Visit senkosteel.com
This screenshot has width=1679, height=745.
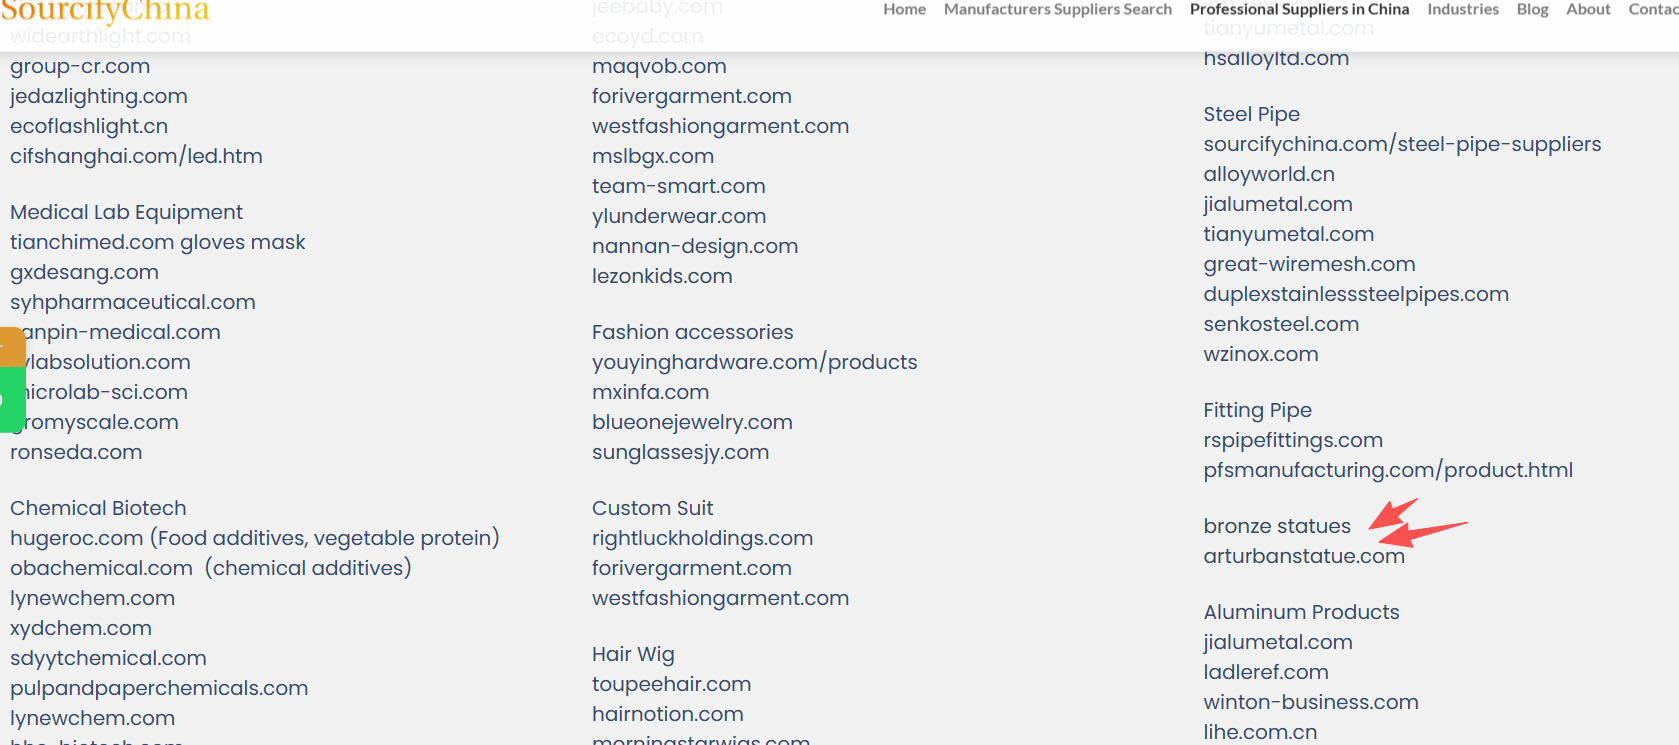(x=1281, y=325)
